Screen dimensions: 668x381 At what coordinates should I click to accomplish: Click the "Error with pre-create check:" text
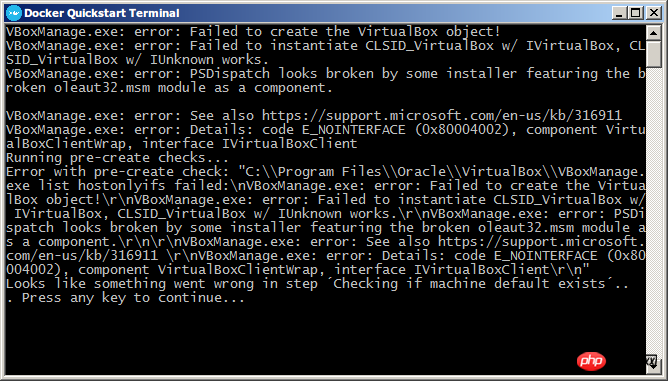pos(118,172)
